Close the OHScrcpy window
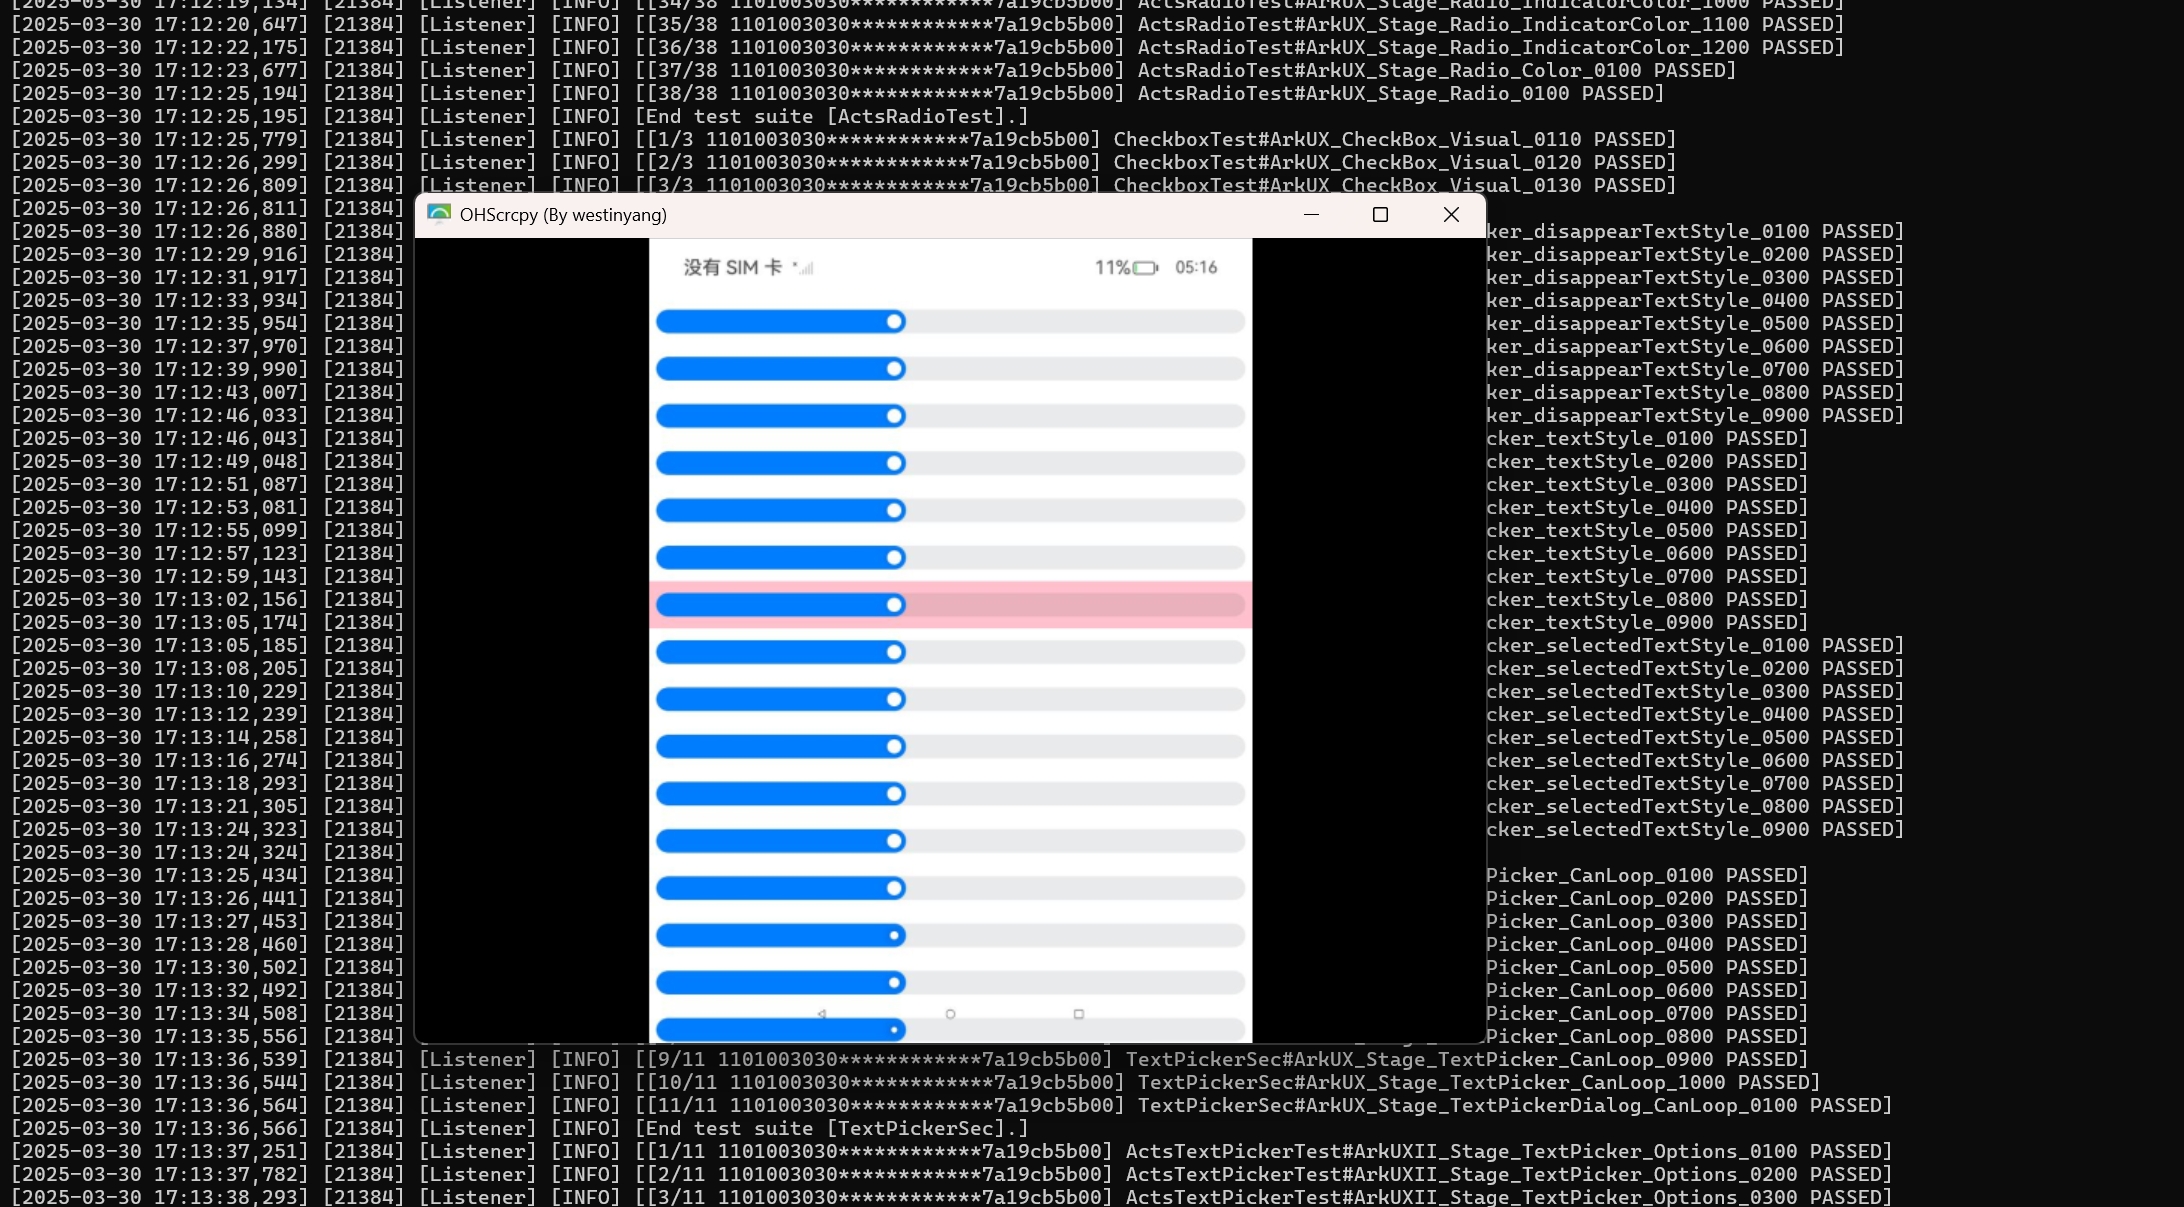 [x=1451, y=214]
